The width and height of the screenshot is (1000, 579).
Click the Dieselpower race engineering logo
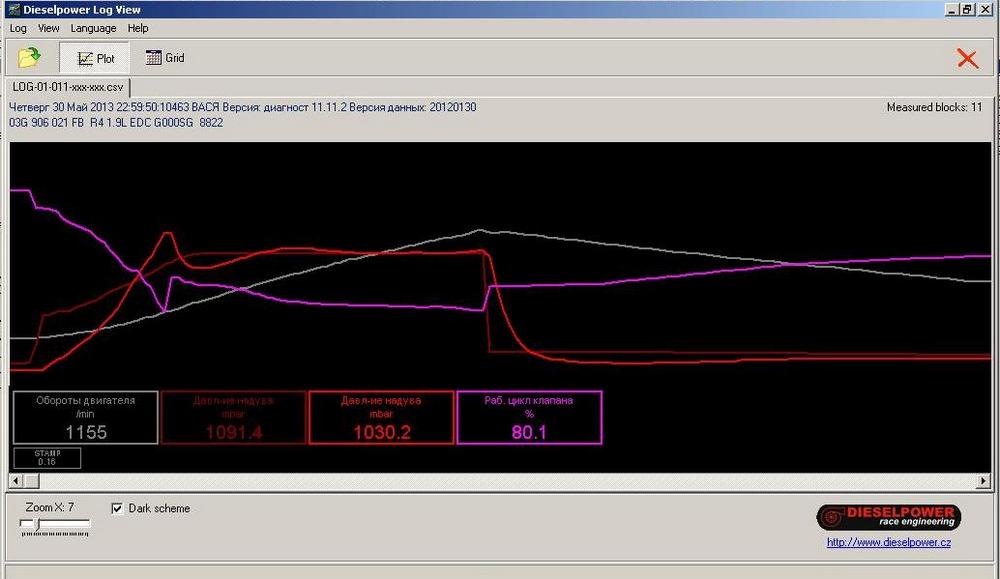pos(888,517)
